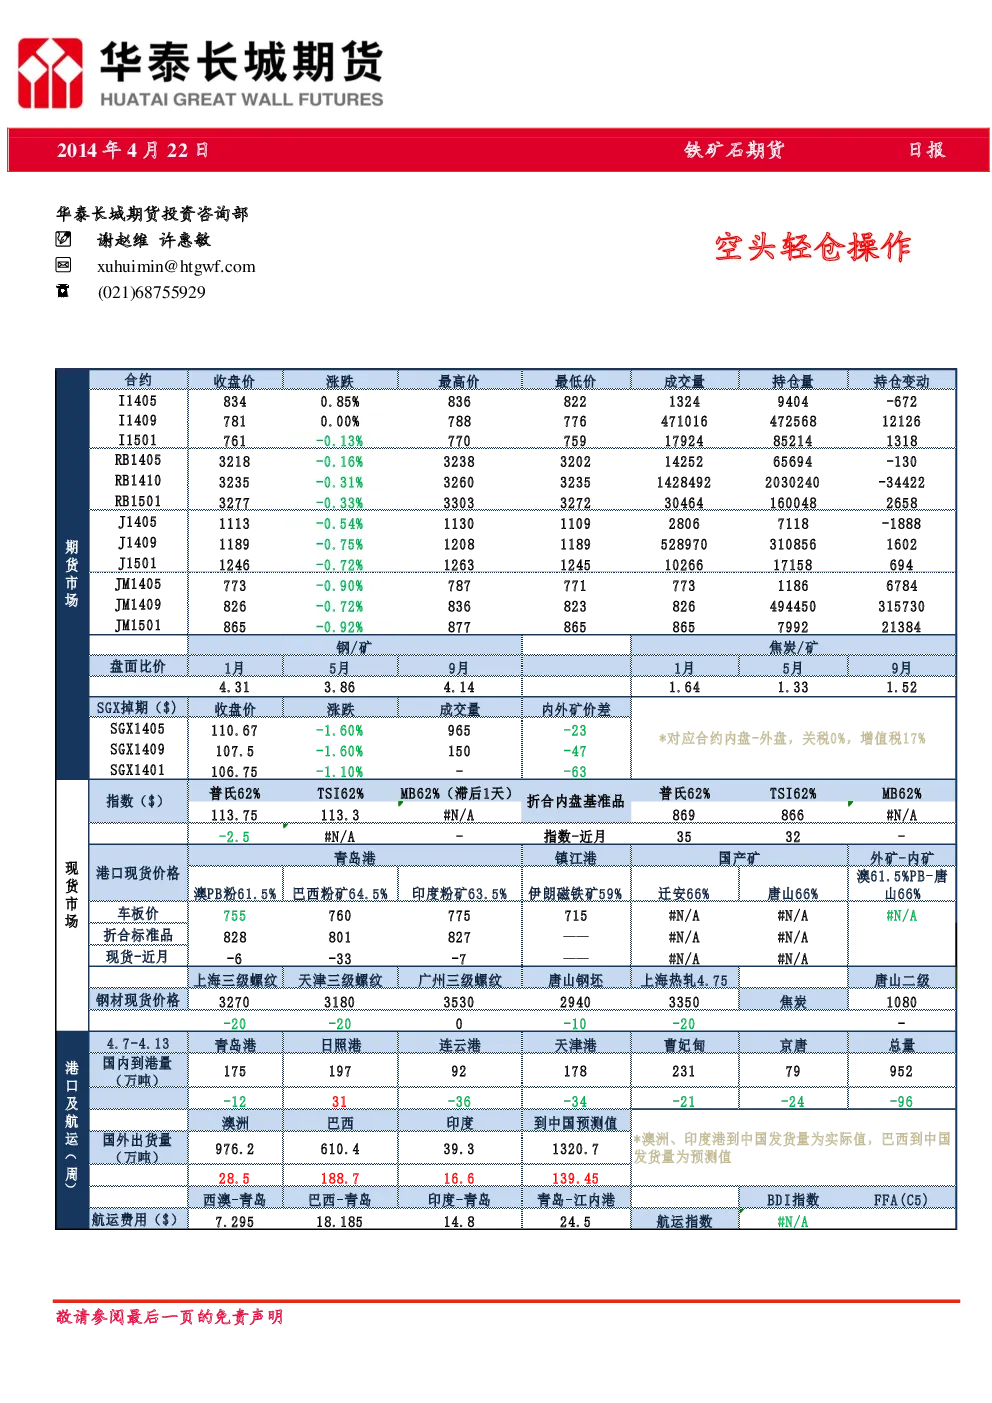The image size is (992, 1403).
Task: Click the 国内到港量 (万吨) label
Action: click(x=138, y=1071)
